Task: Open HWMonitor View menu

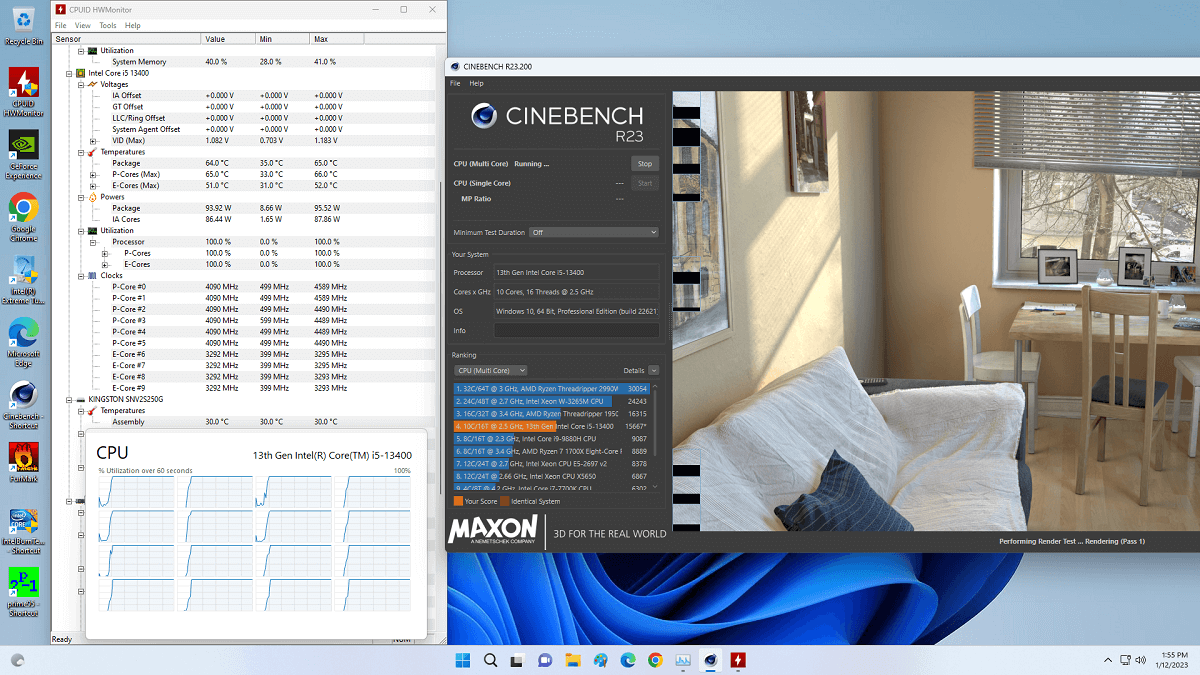Action: click(83, 25)
